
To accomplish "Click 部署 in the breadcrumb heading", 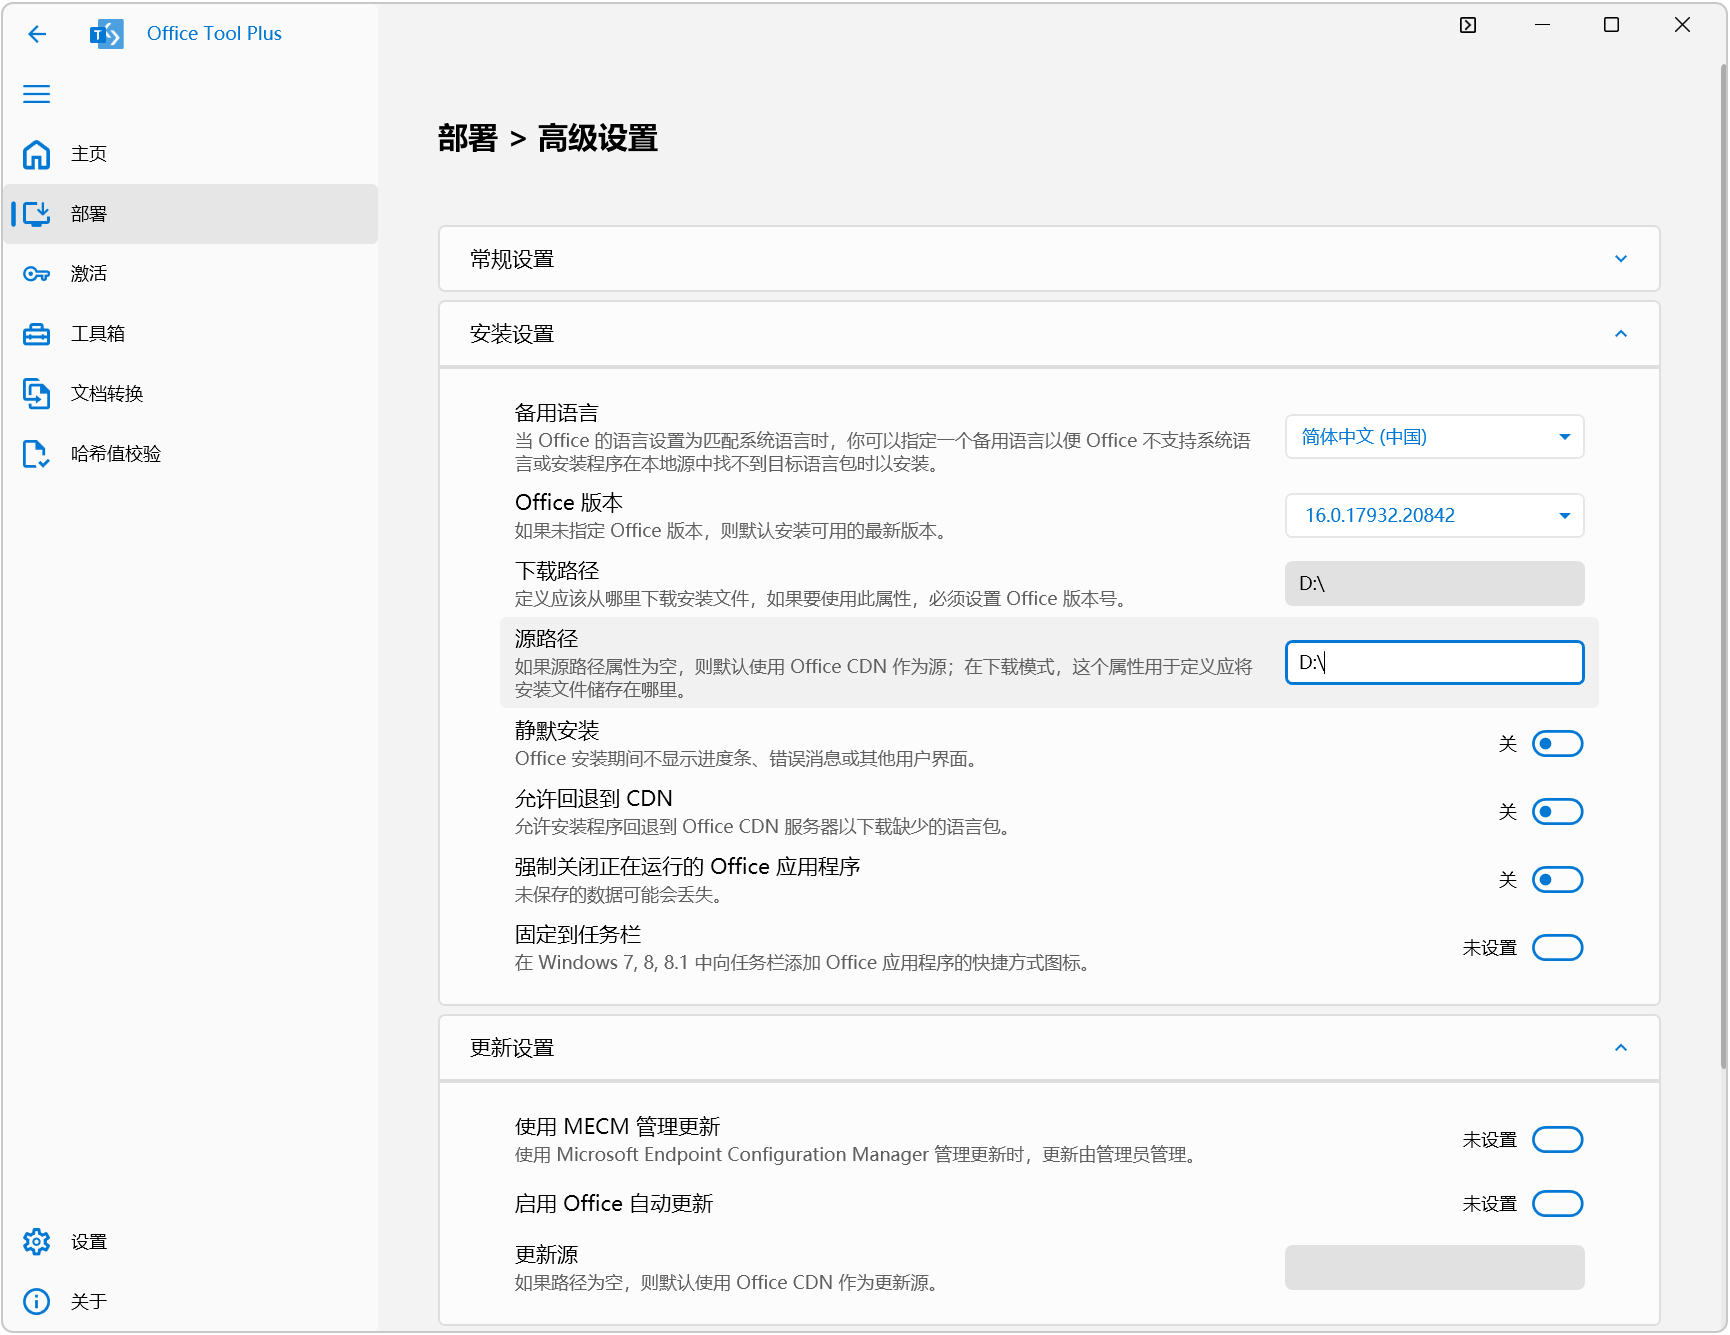I will coord(468,138).
